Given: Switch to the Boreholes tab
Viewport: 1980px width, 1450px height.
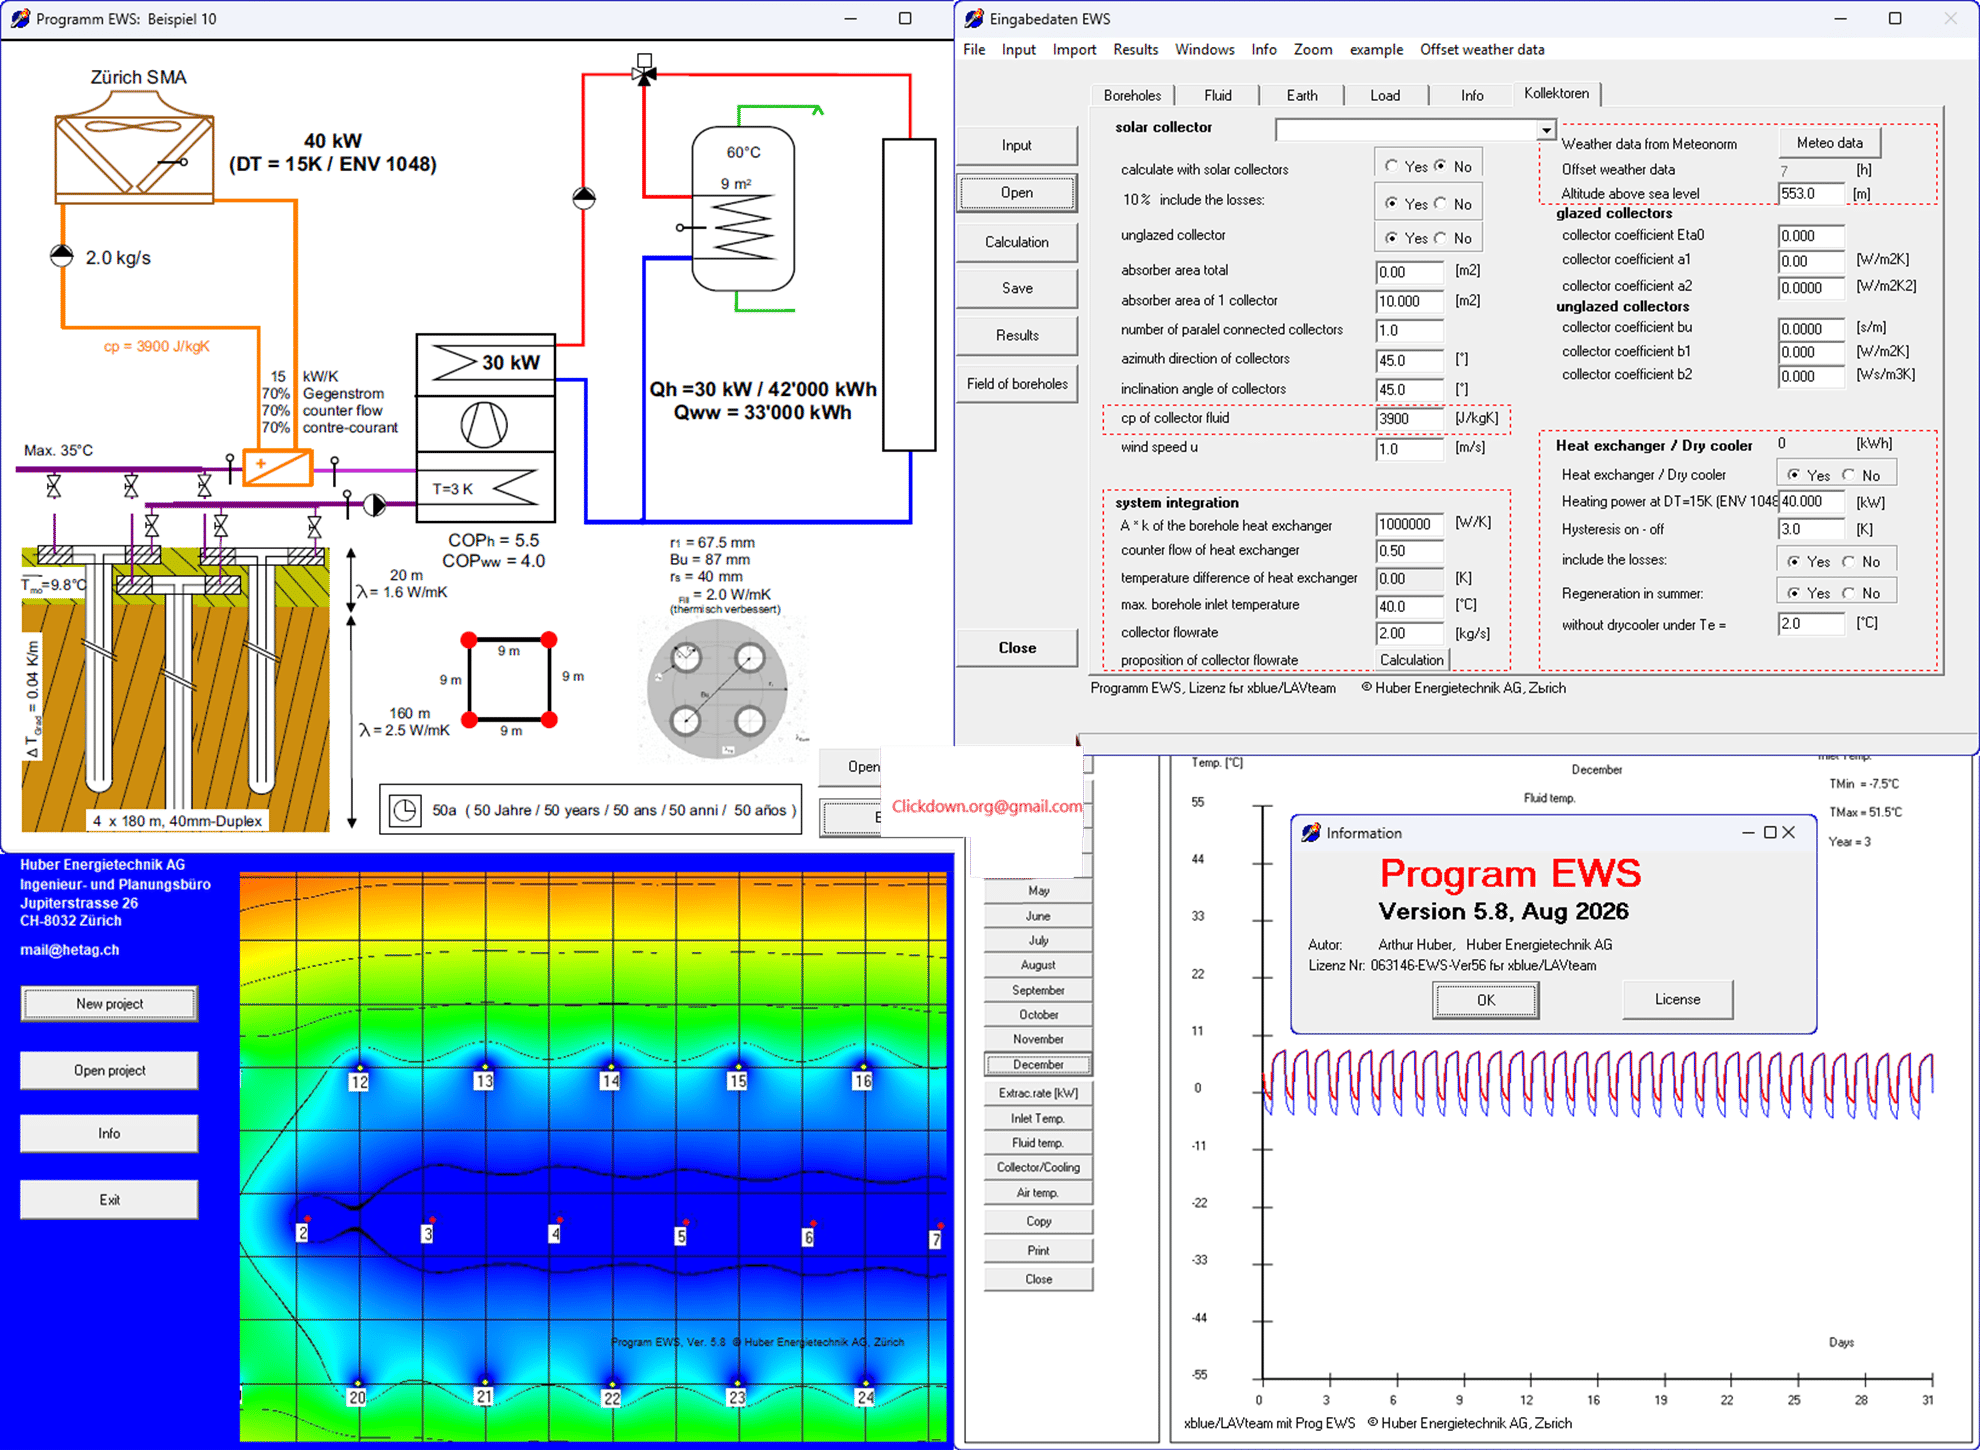Looking at the screenshot, I should click(1132, 95).
